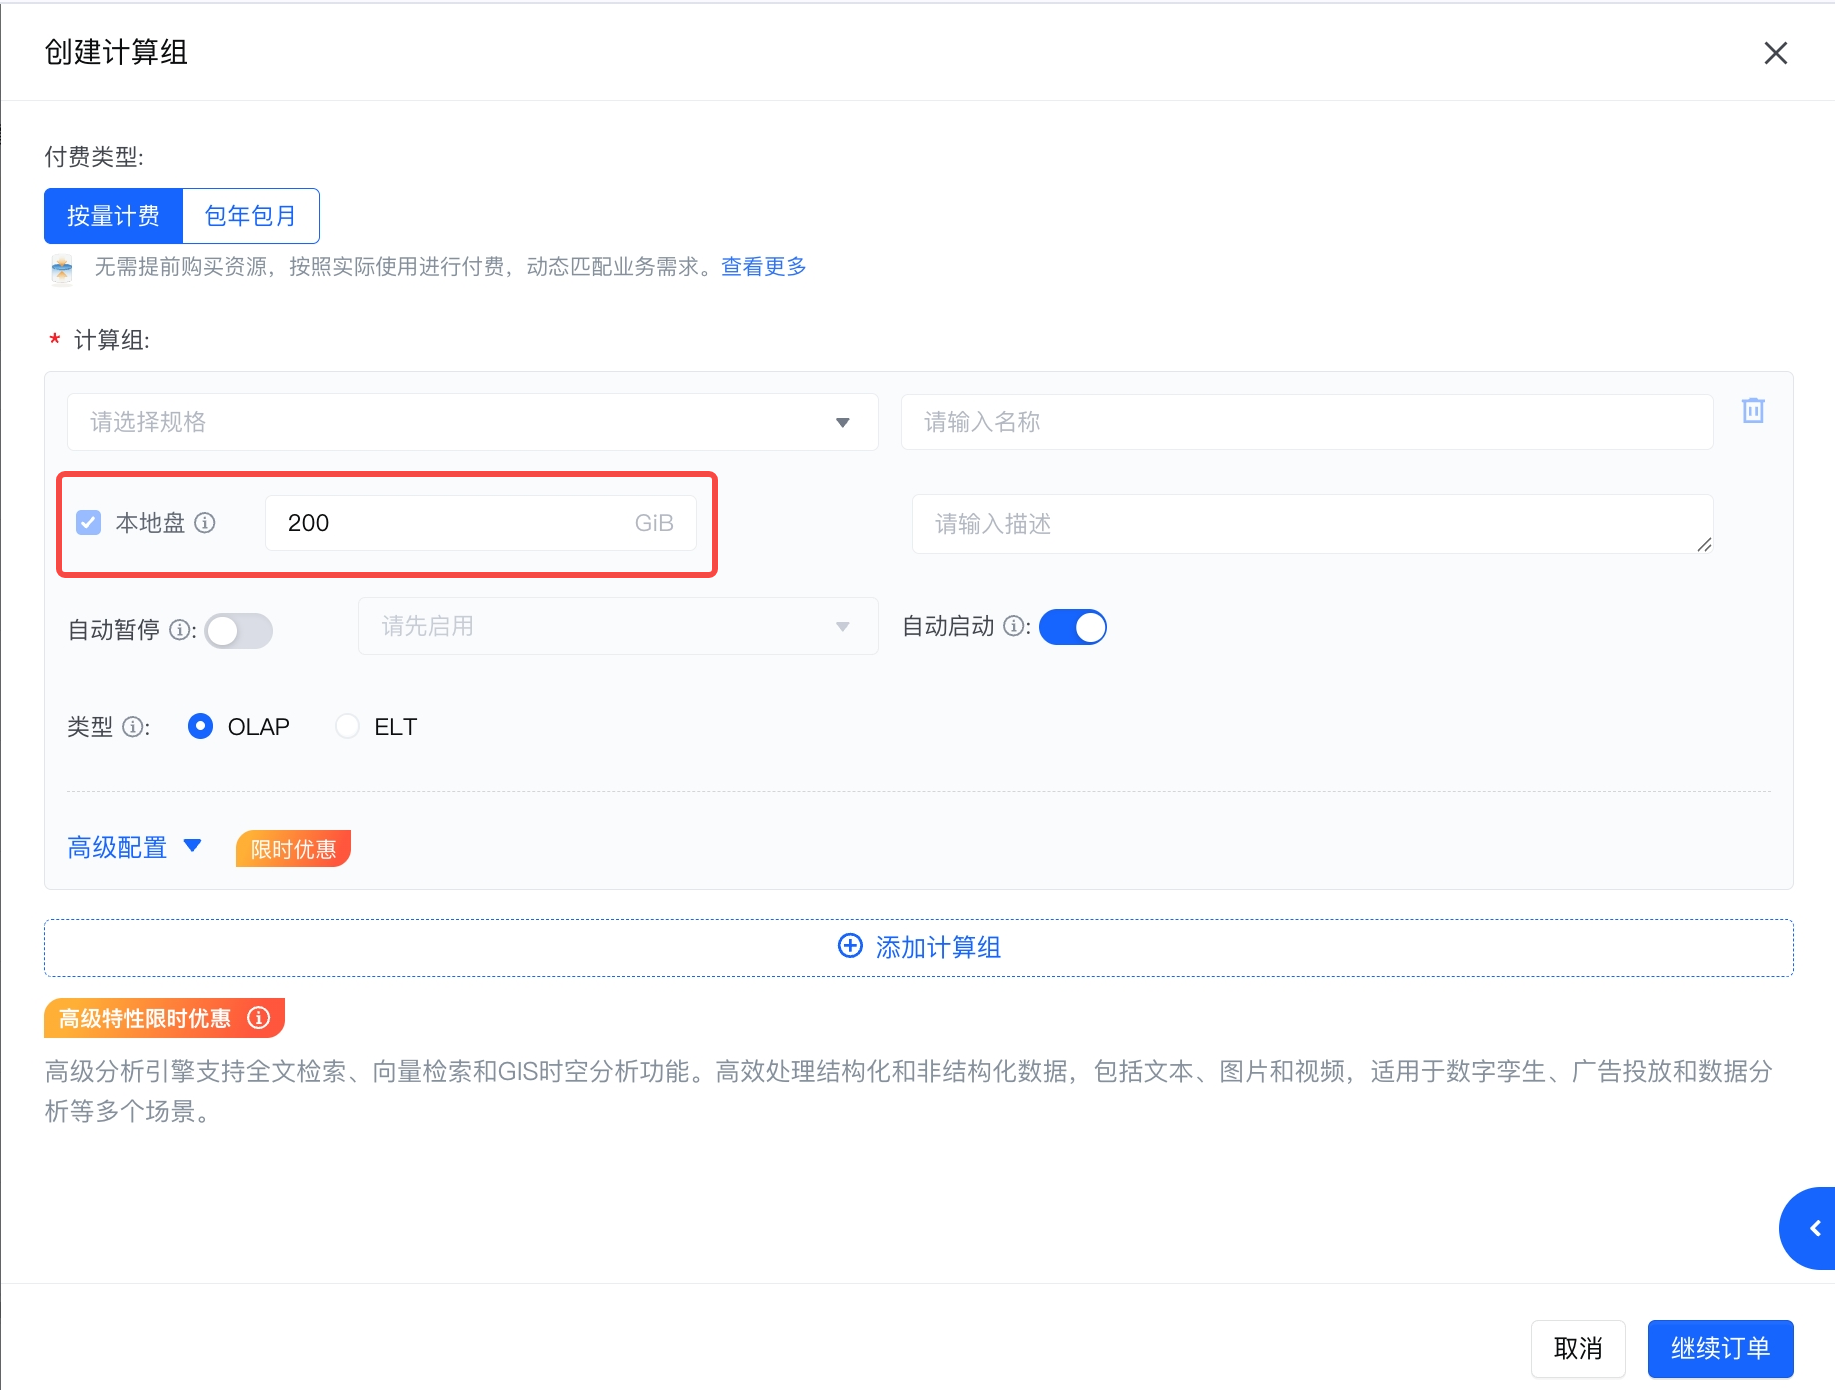Close the 创建计算组 dialog

1776,53
